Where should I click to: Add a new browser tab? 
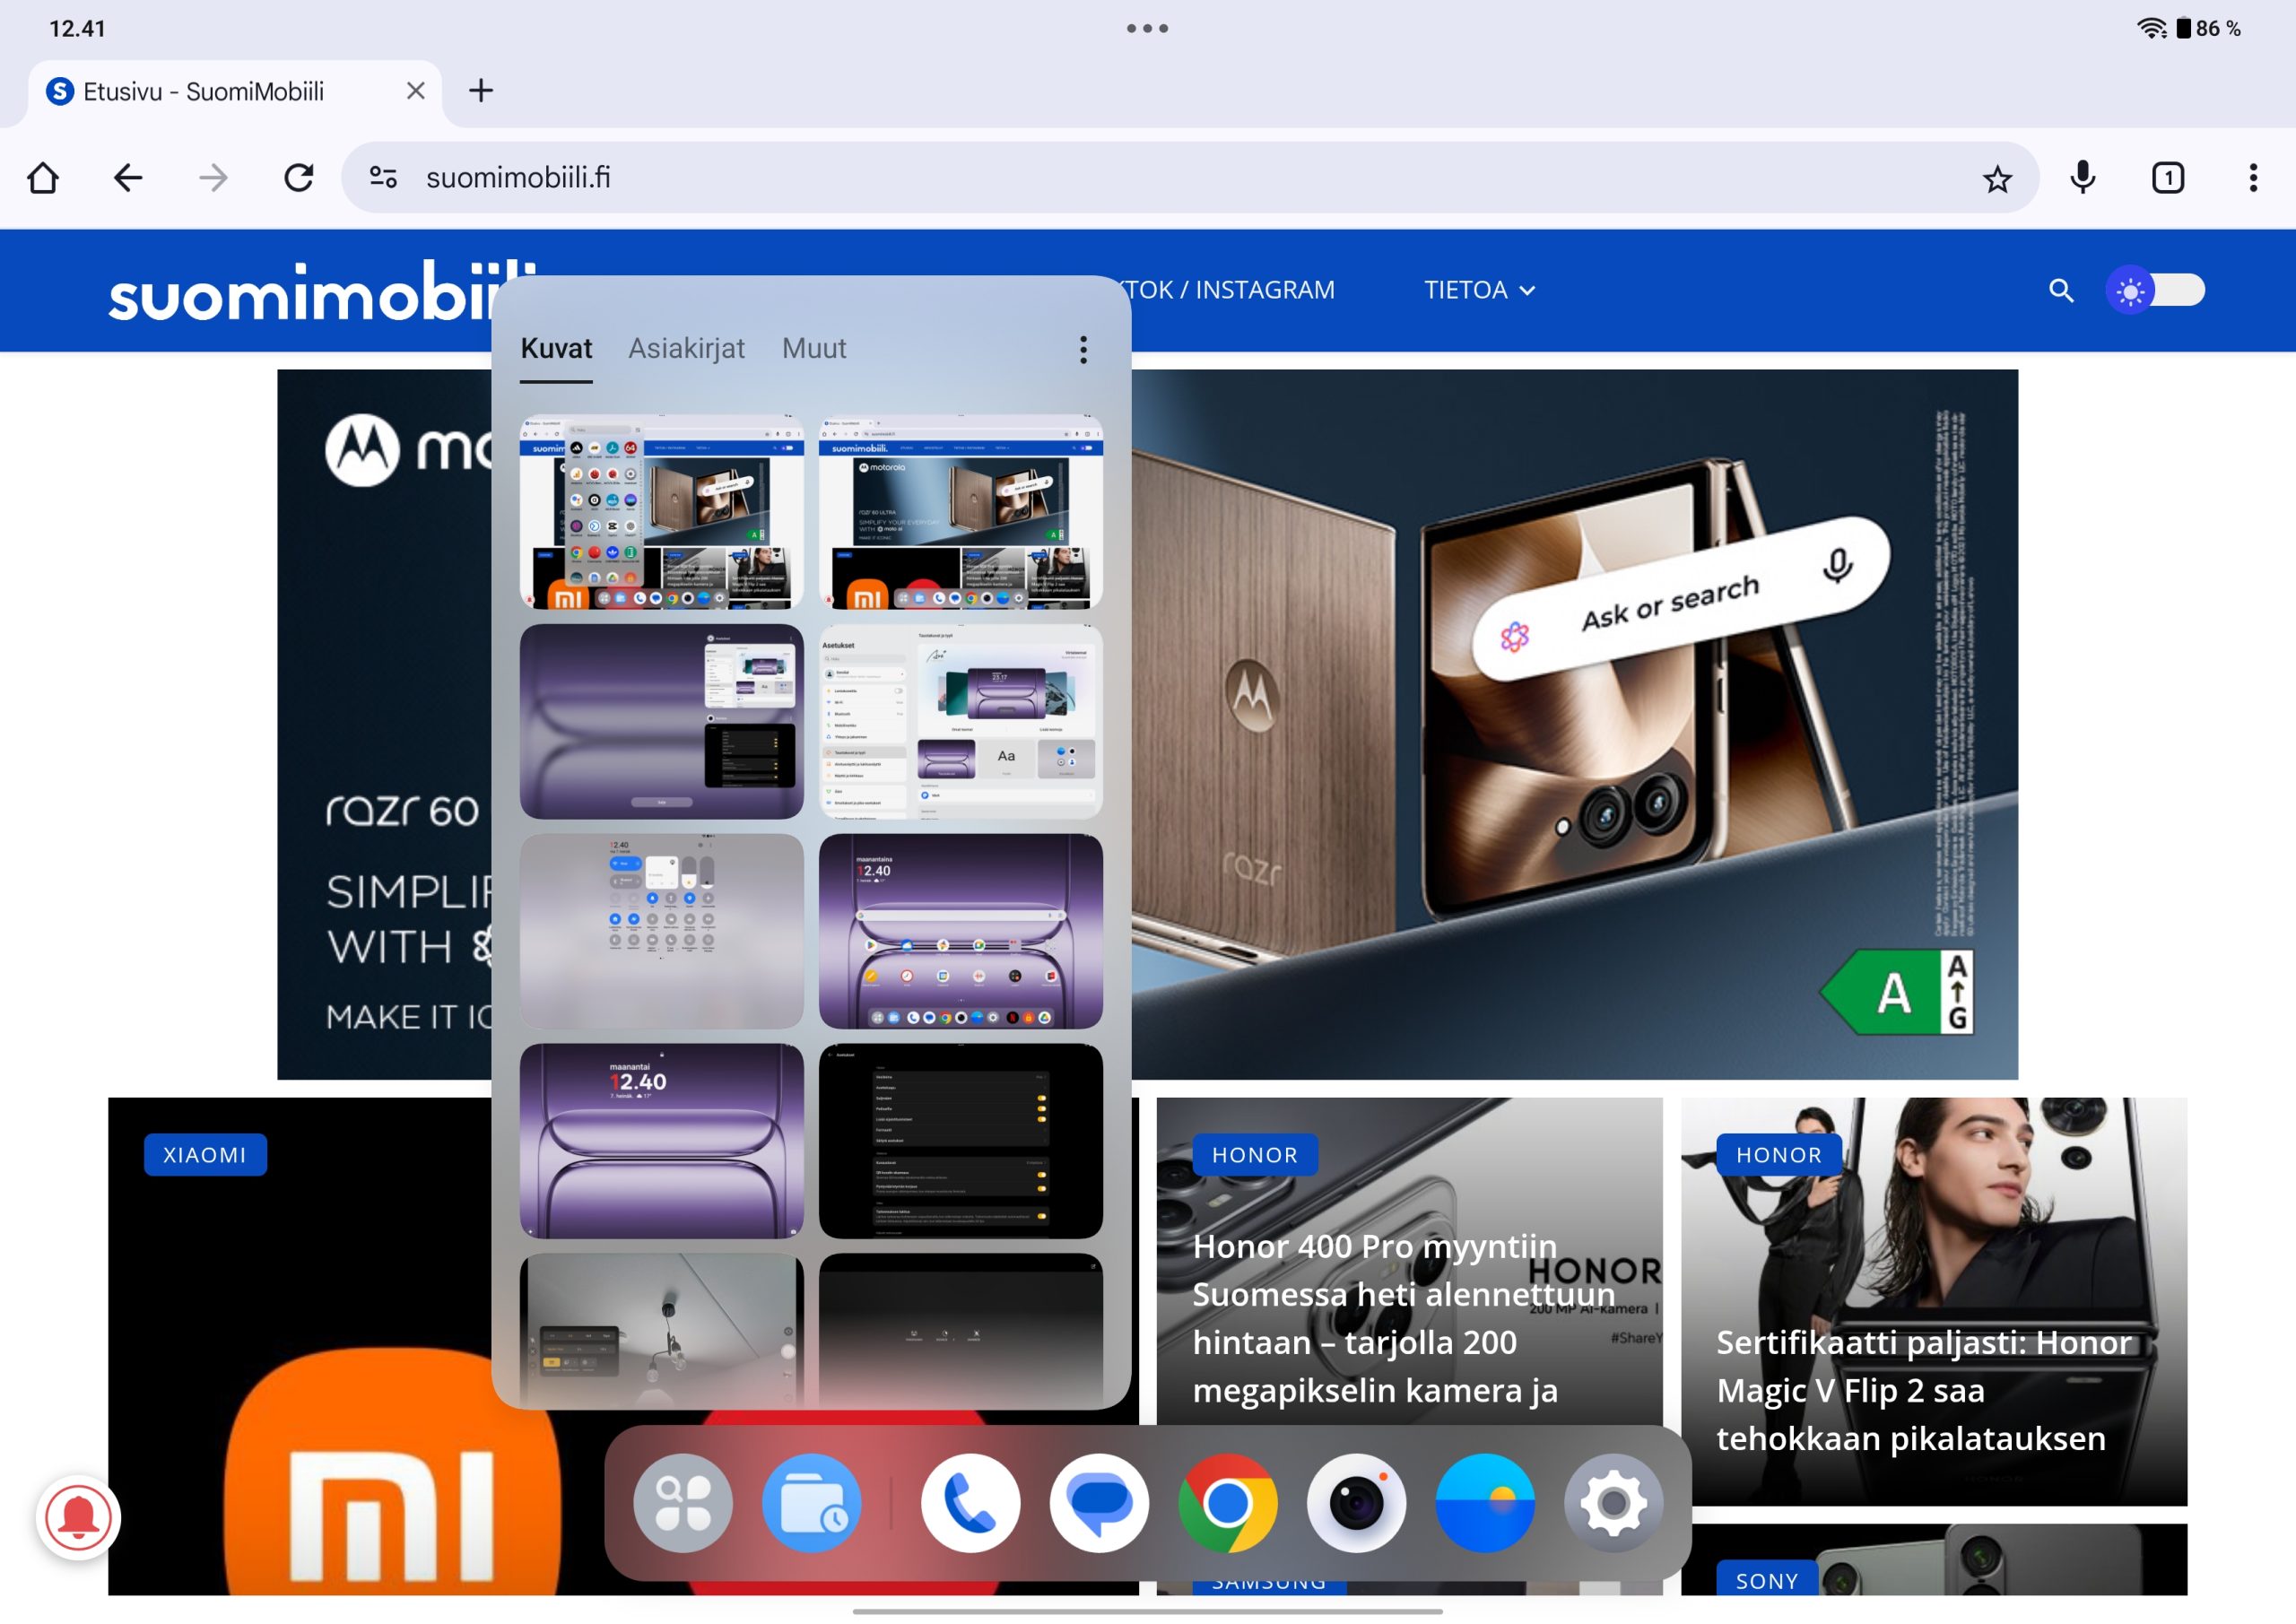pos(481,91)
